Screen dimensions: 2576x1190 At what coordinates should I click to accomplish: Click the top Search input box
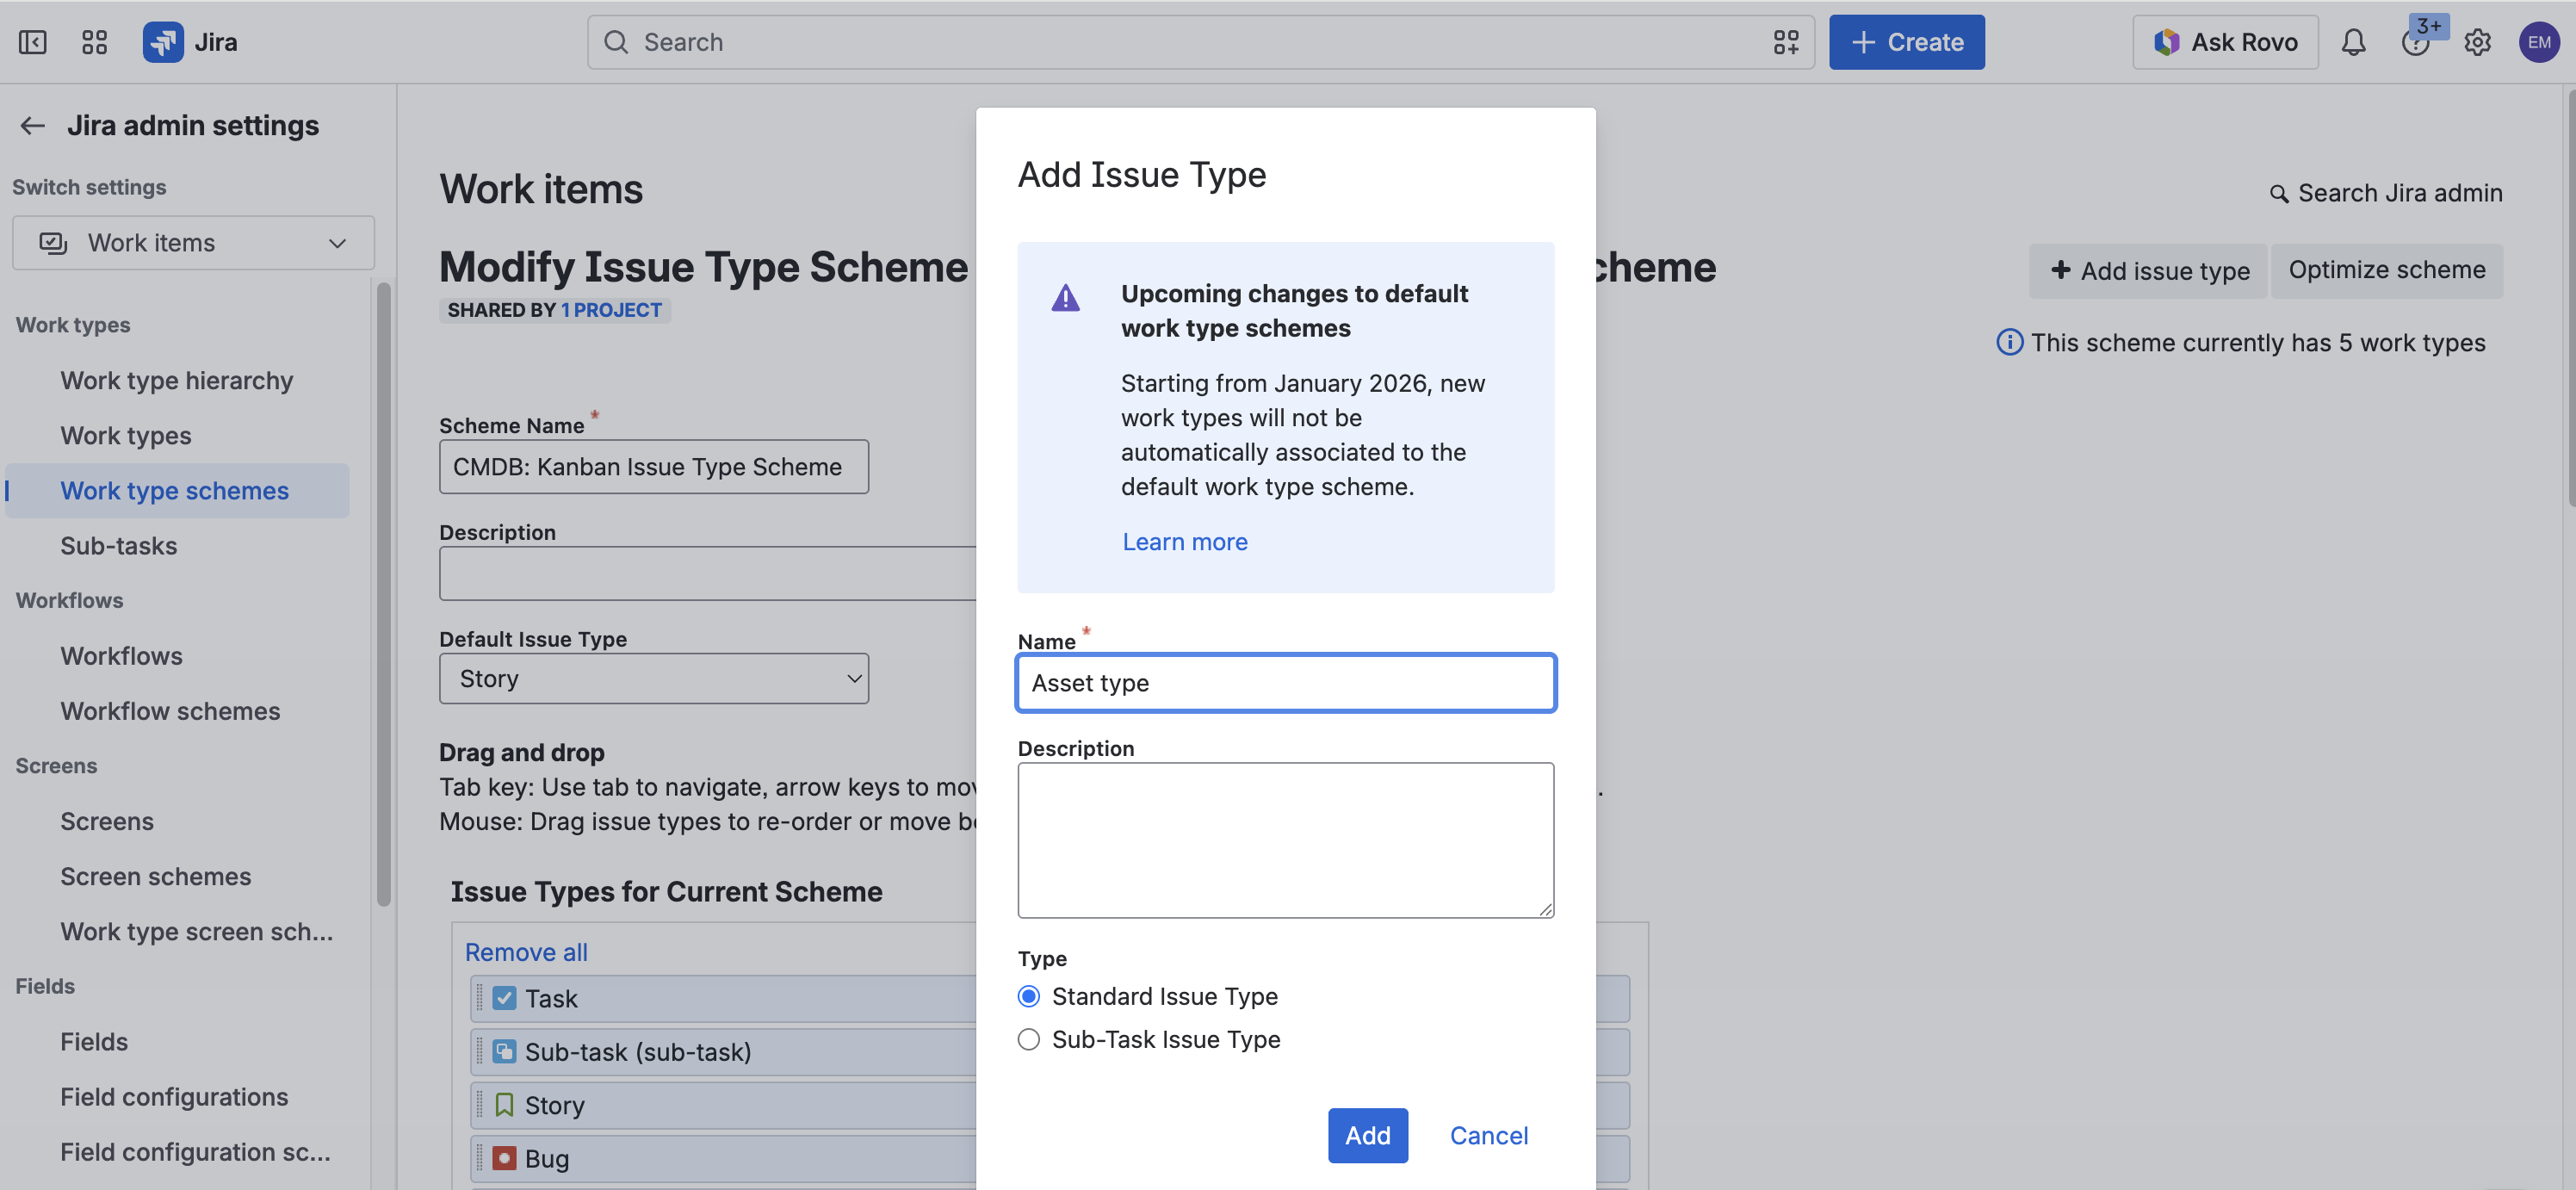pyautogui.click(x=1200, y=42)
